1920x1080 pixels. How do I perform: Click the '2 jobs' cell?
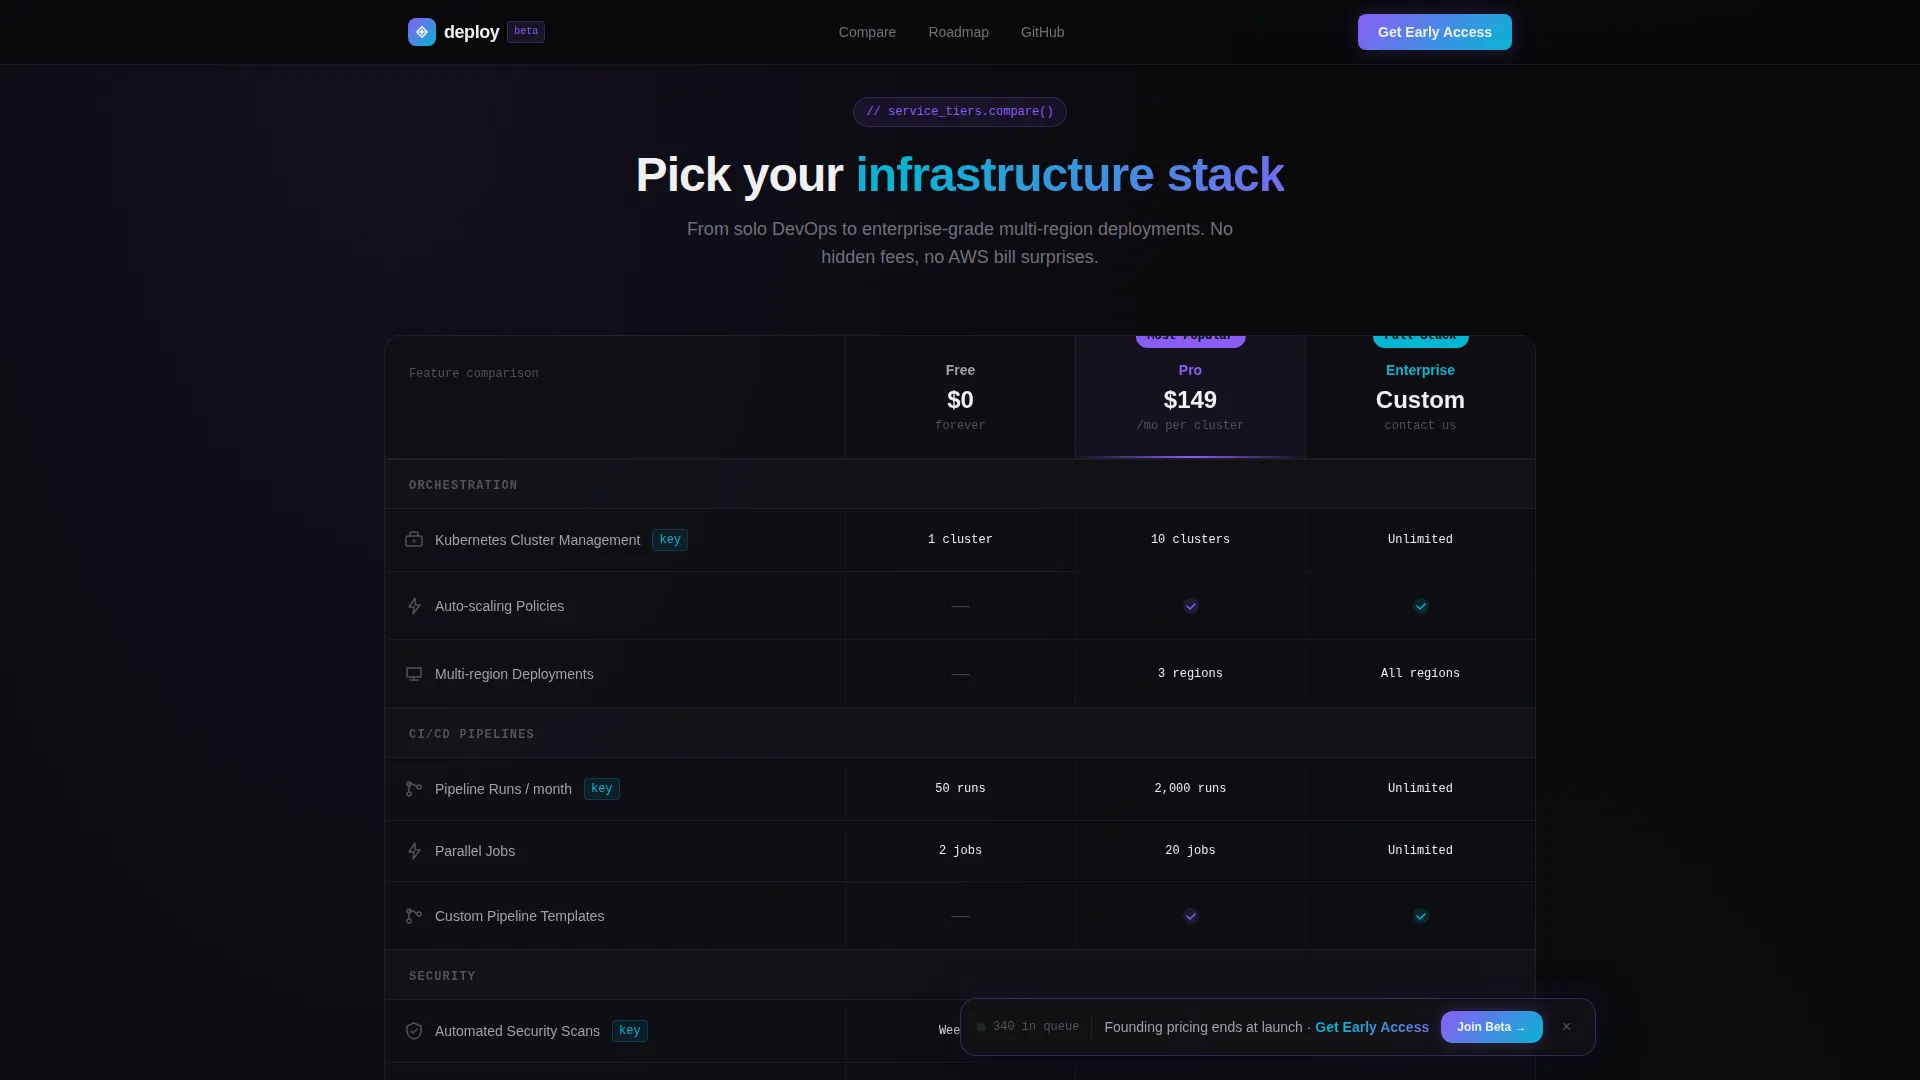pyautogui.click(x=960, y=851)
